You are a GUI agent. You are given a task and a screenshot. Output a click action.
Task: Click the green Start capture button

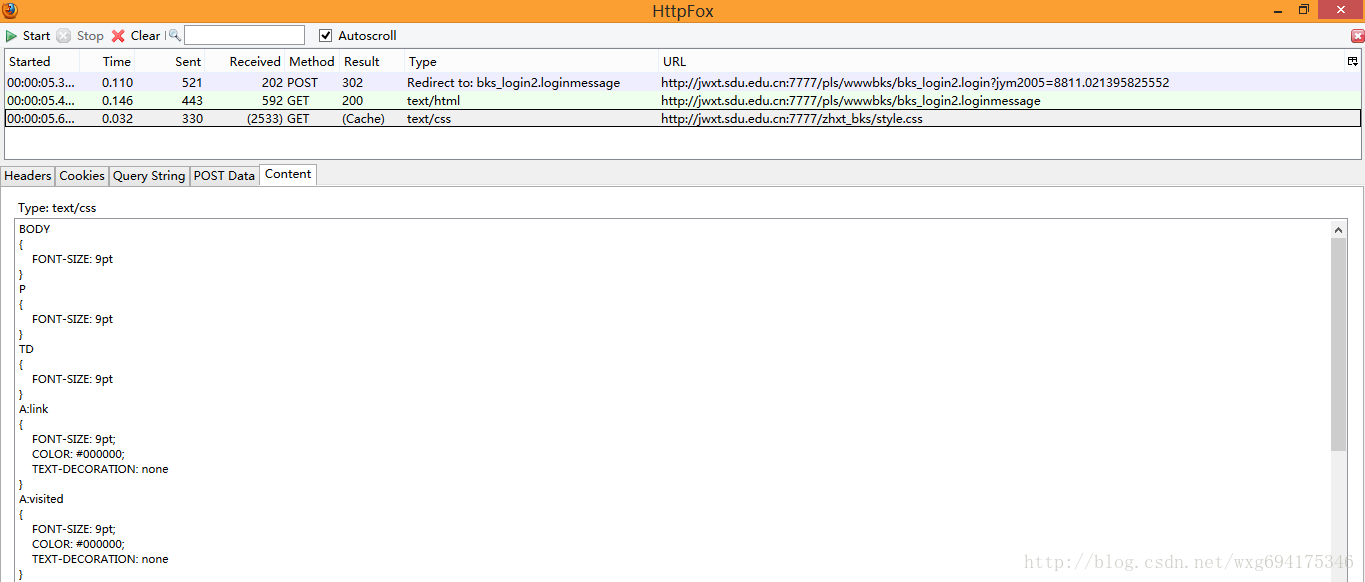tap(28, 35)
